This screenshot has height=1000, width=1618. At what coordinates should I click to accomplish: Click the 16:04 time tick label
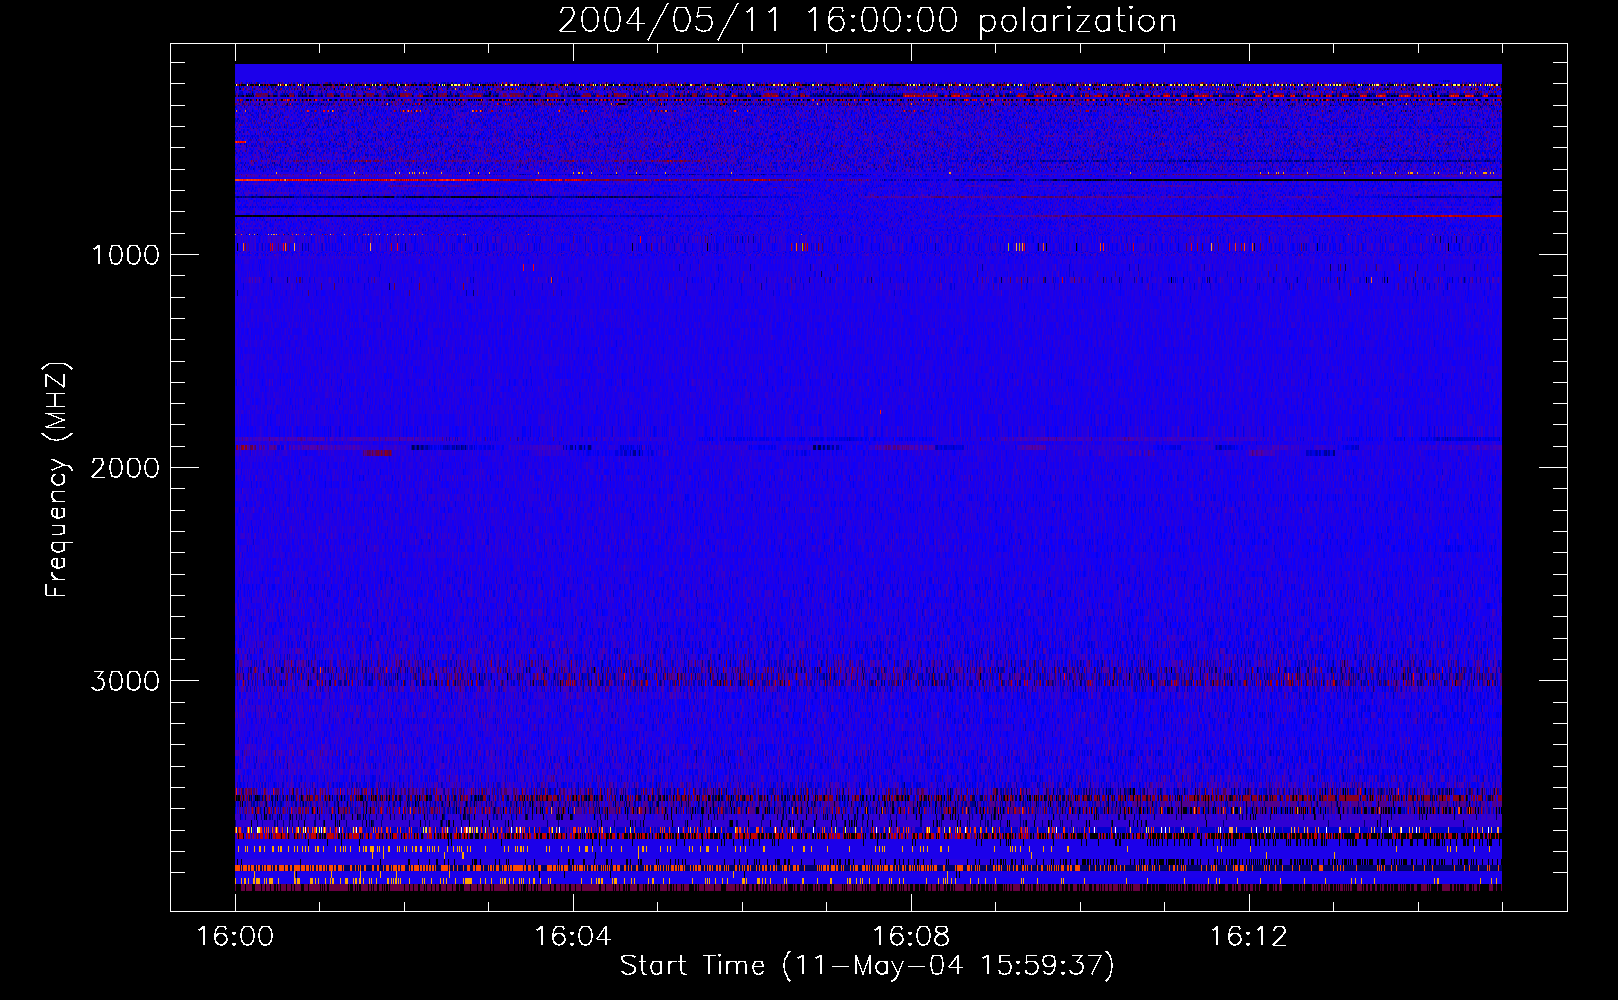click(573, 937)
